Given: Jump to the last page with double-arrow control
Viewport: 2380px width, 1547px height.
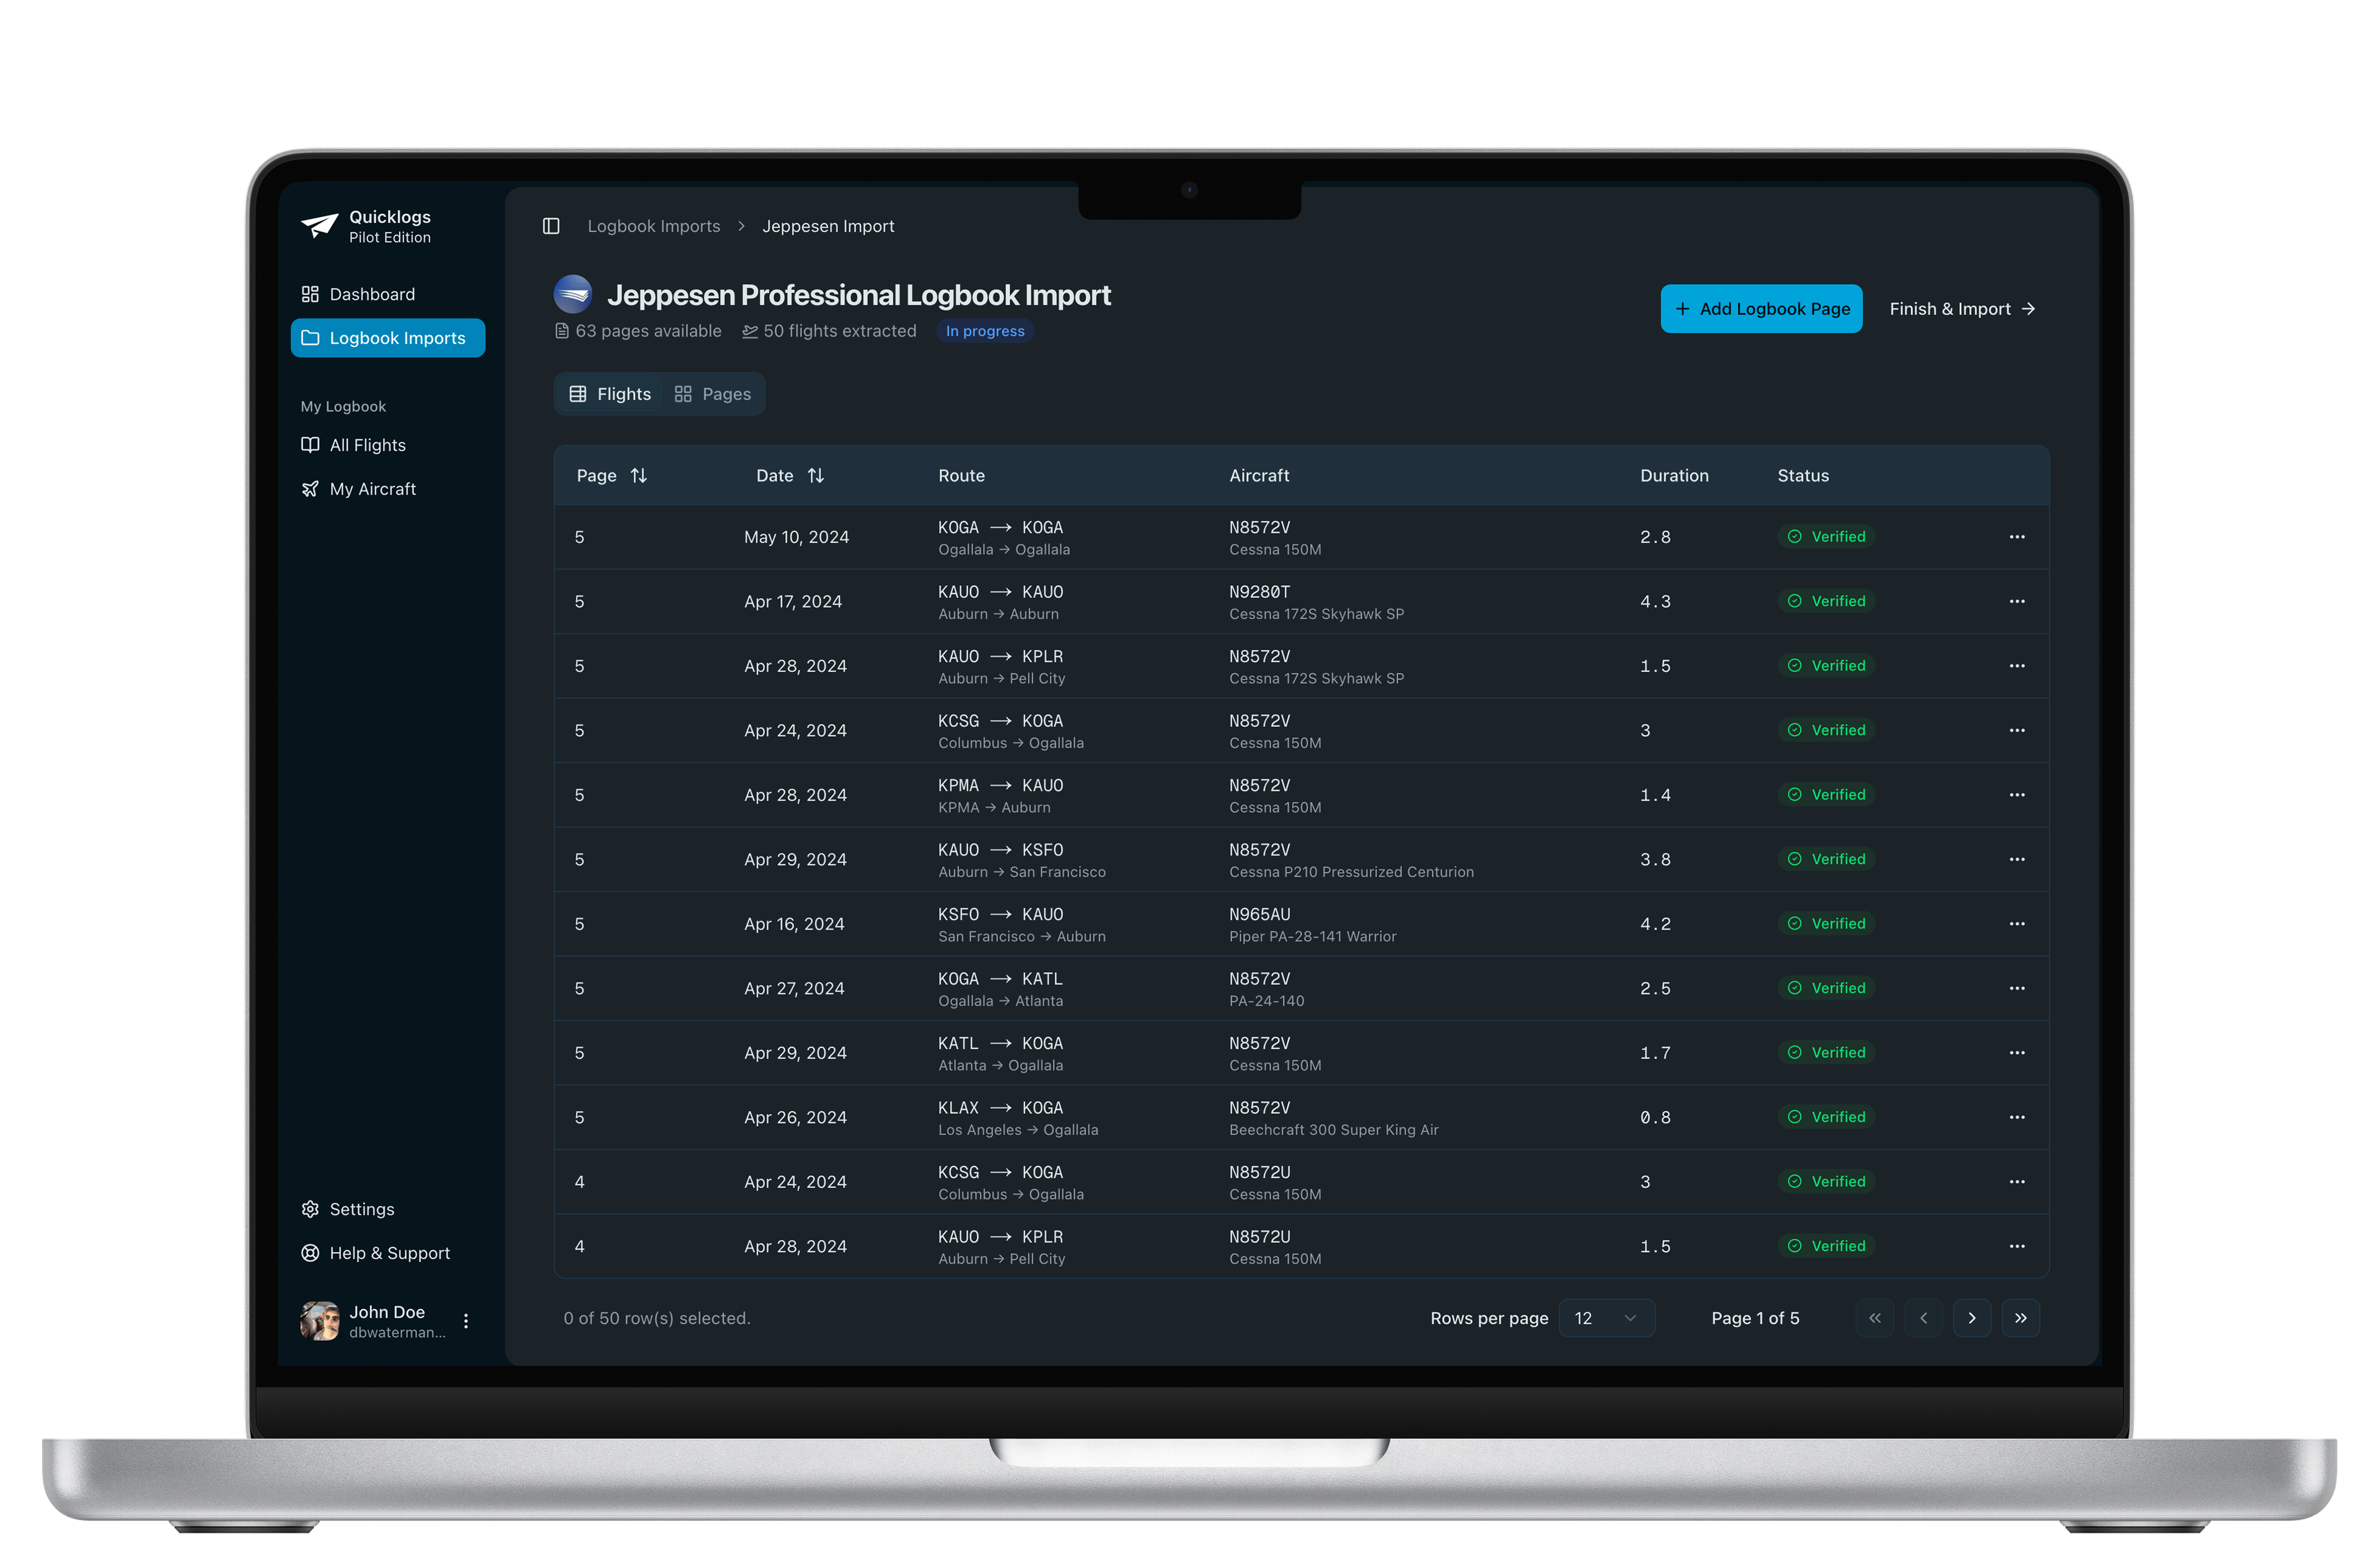Looking at the screenshot, I should tap(2021, 1318).
